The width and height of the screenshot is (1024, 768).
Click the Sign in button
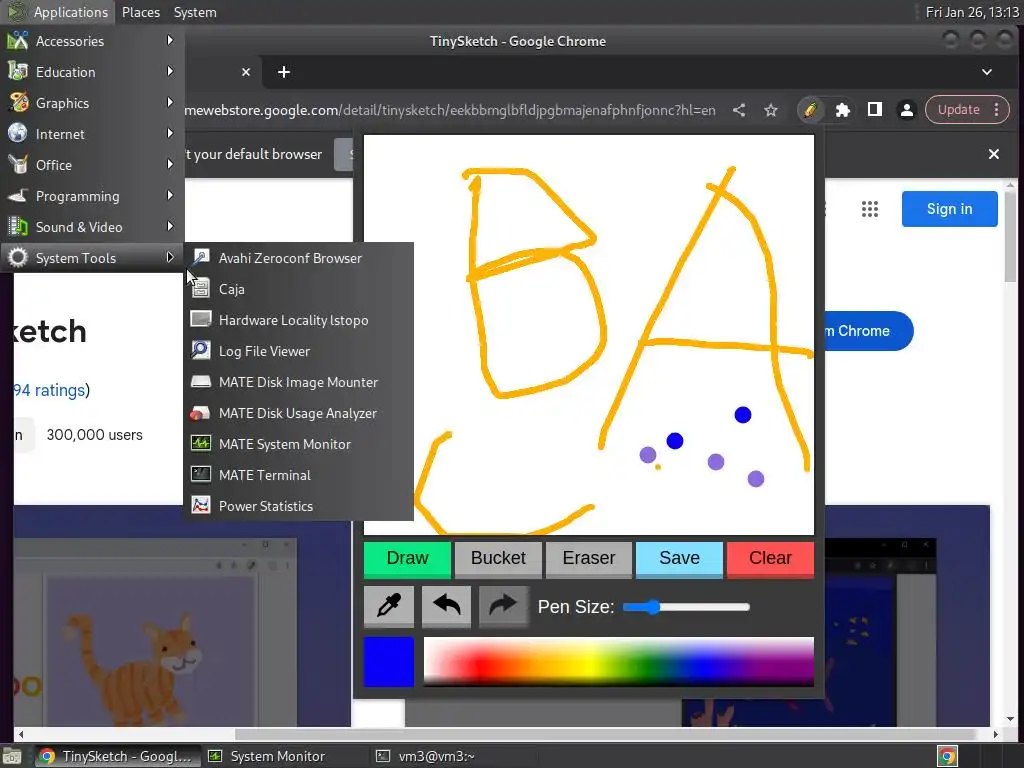click(x=950, y=209)
